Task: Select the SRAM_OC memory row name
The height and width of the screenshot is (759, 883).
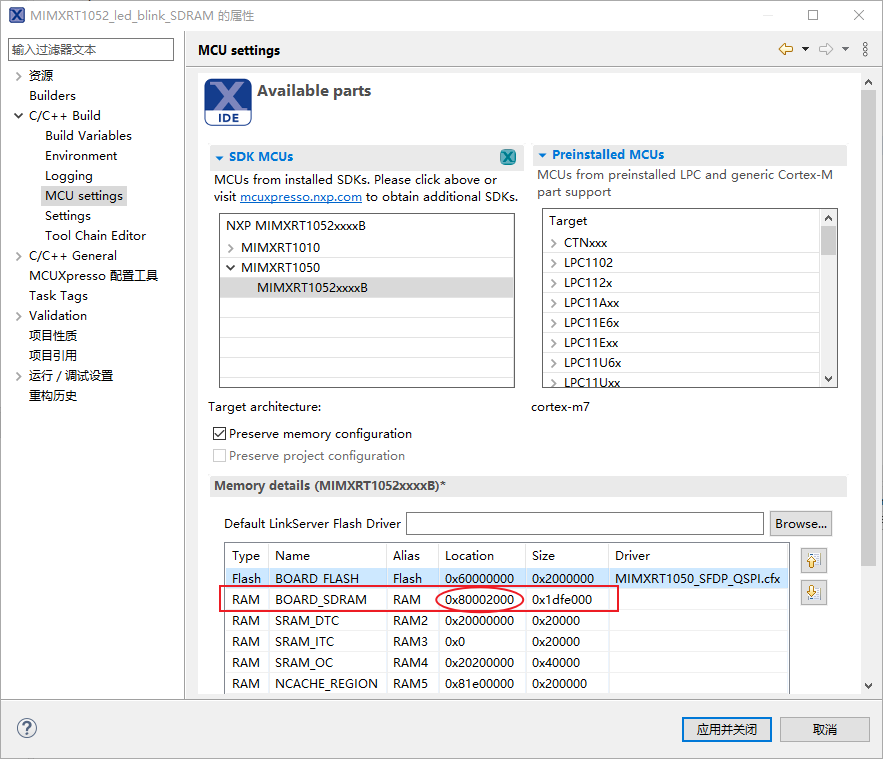Action: tap(304, 663)
